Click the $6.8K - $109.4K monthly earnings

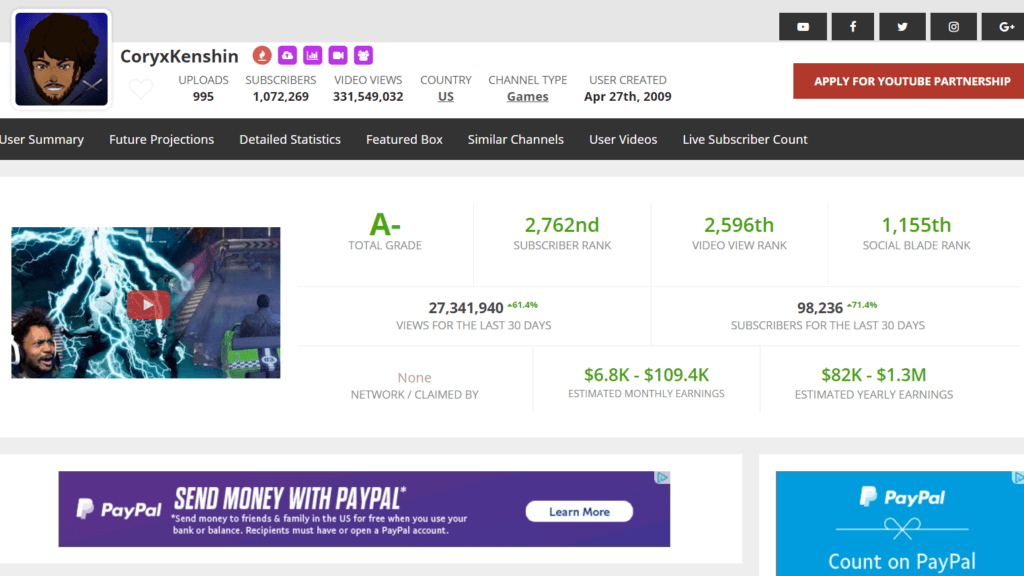(646, 375)
